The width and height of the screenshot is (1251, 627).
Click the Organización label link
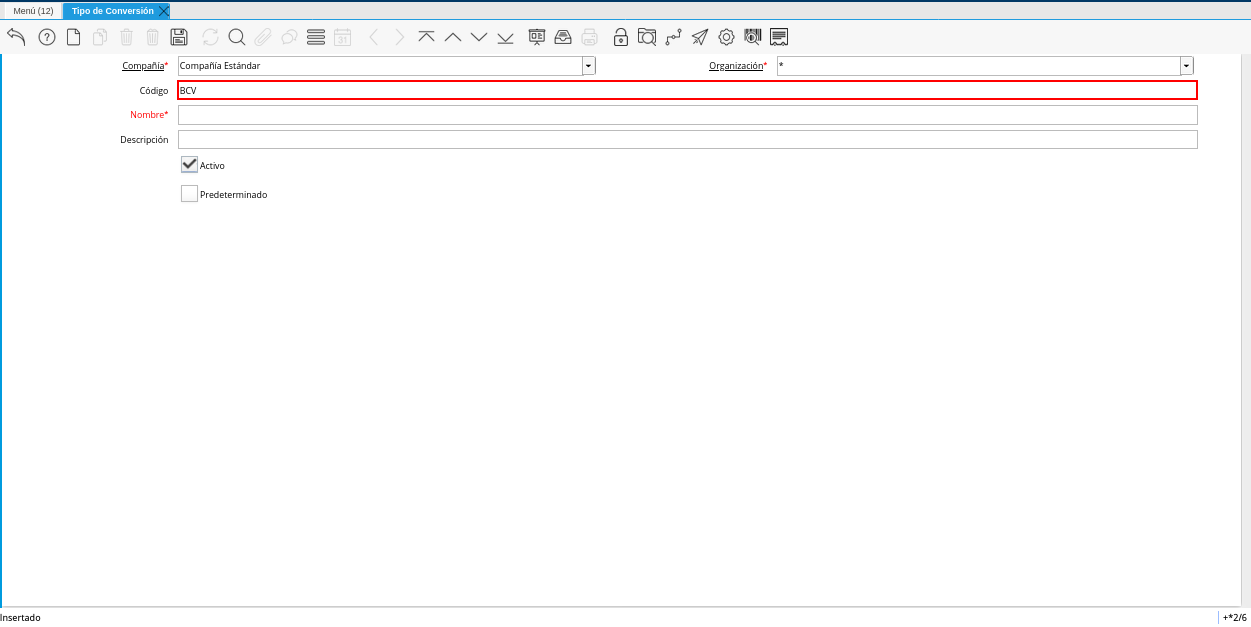click(736, 65)
